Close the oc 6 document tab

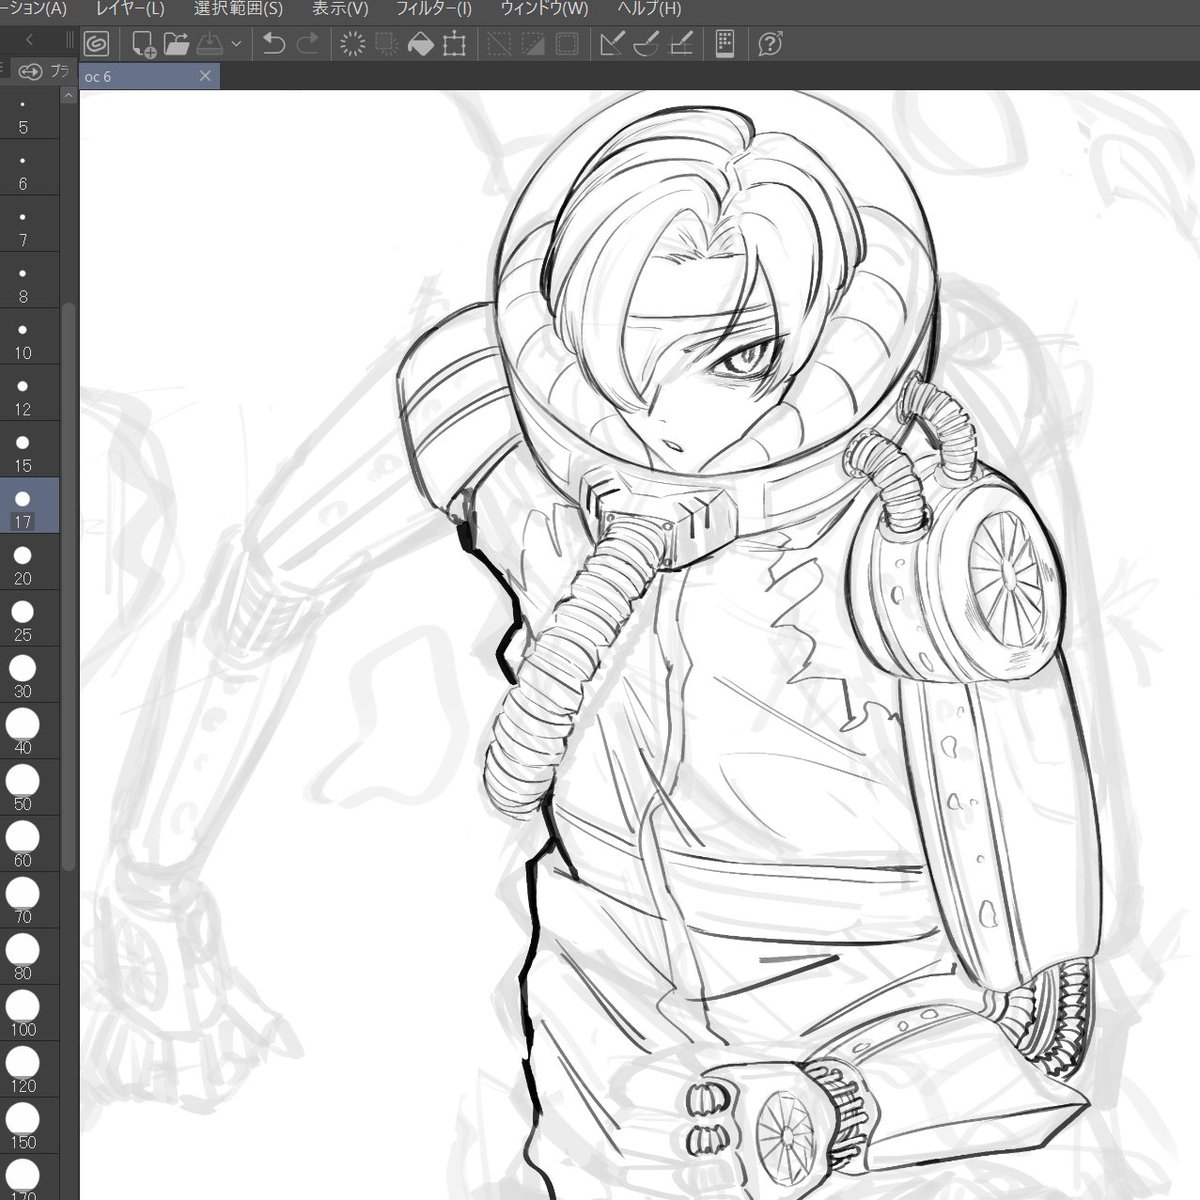click(x=206, y=76)
